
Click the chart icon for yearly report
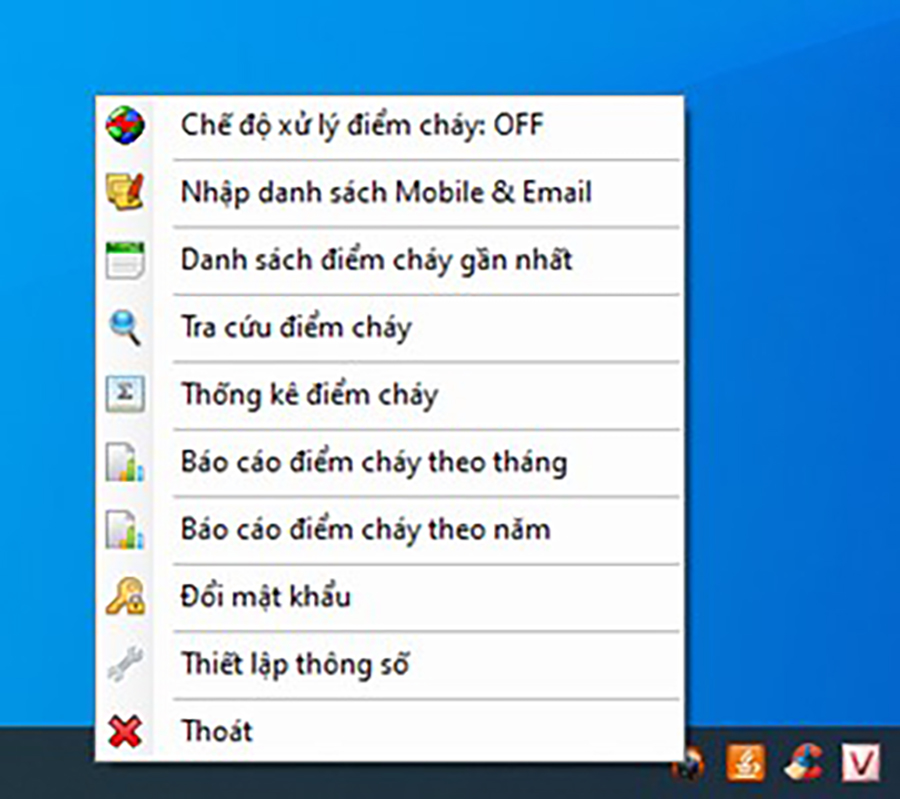tap(125, 529)
